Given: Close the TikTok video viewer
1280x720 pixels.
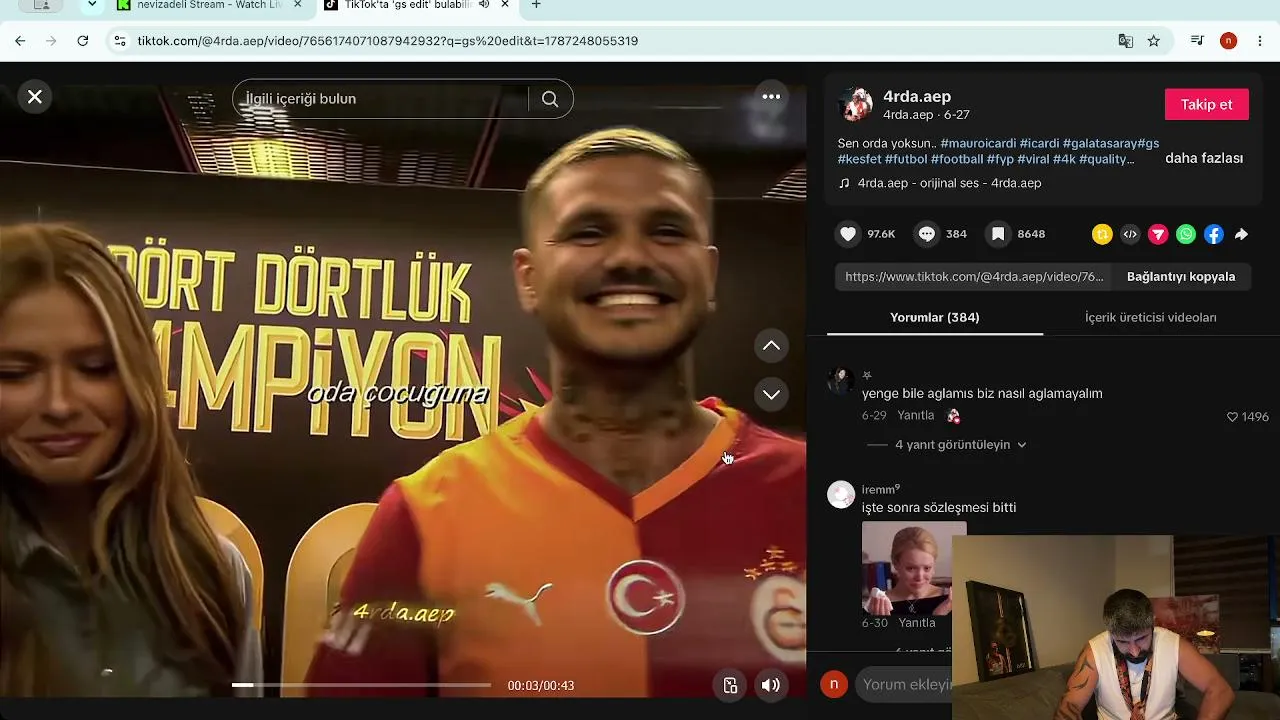Looking at the screenshot, I should pyautogui.click(x=35, y=97).
